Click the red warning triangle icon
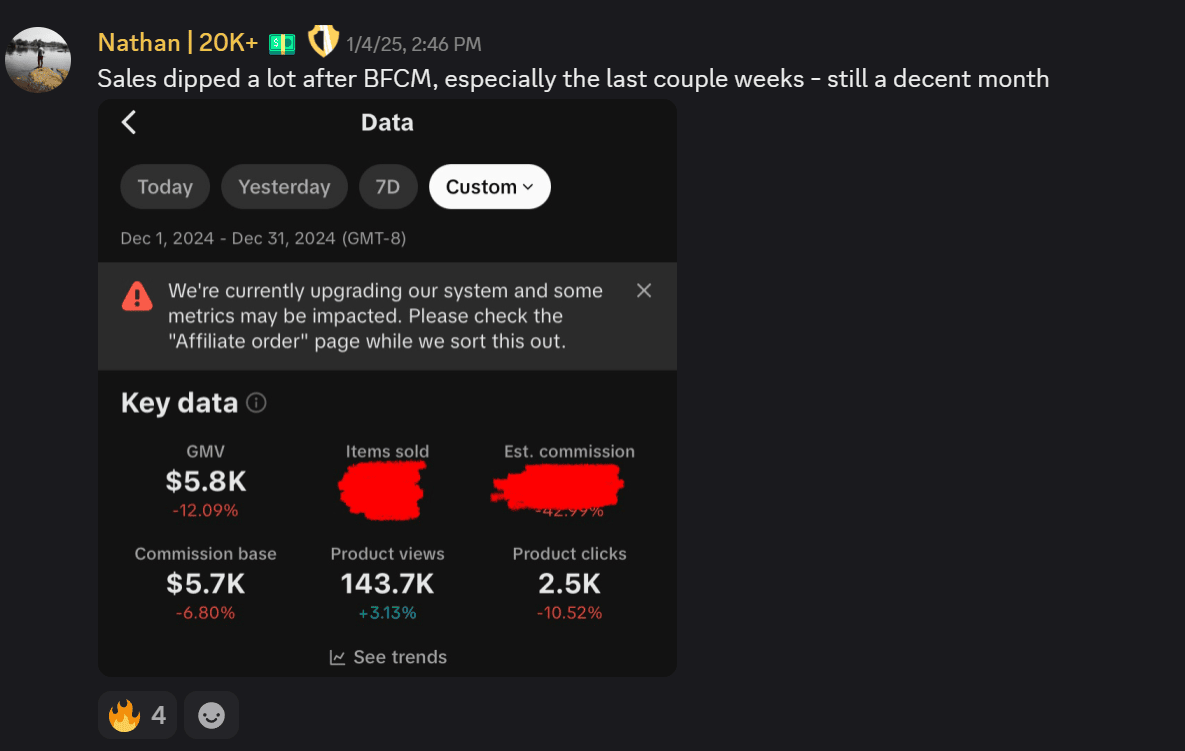Viewport: 1185px width, 751px height. [x=137, y=296]
